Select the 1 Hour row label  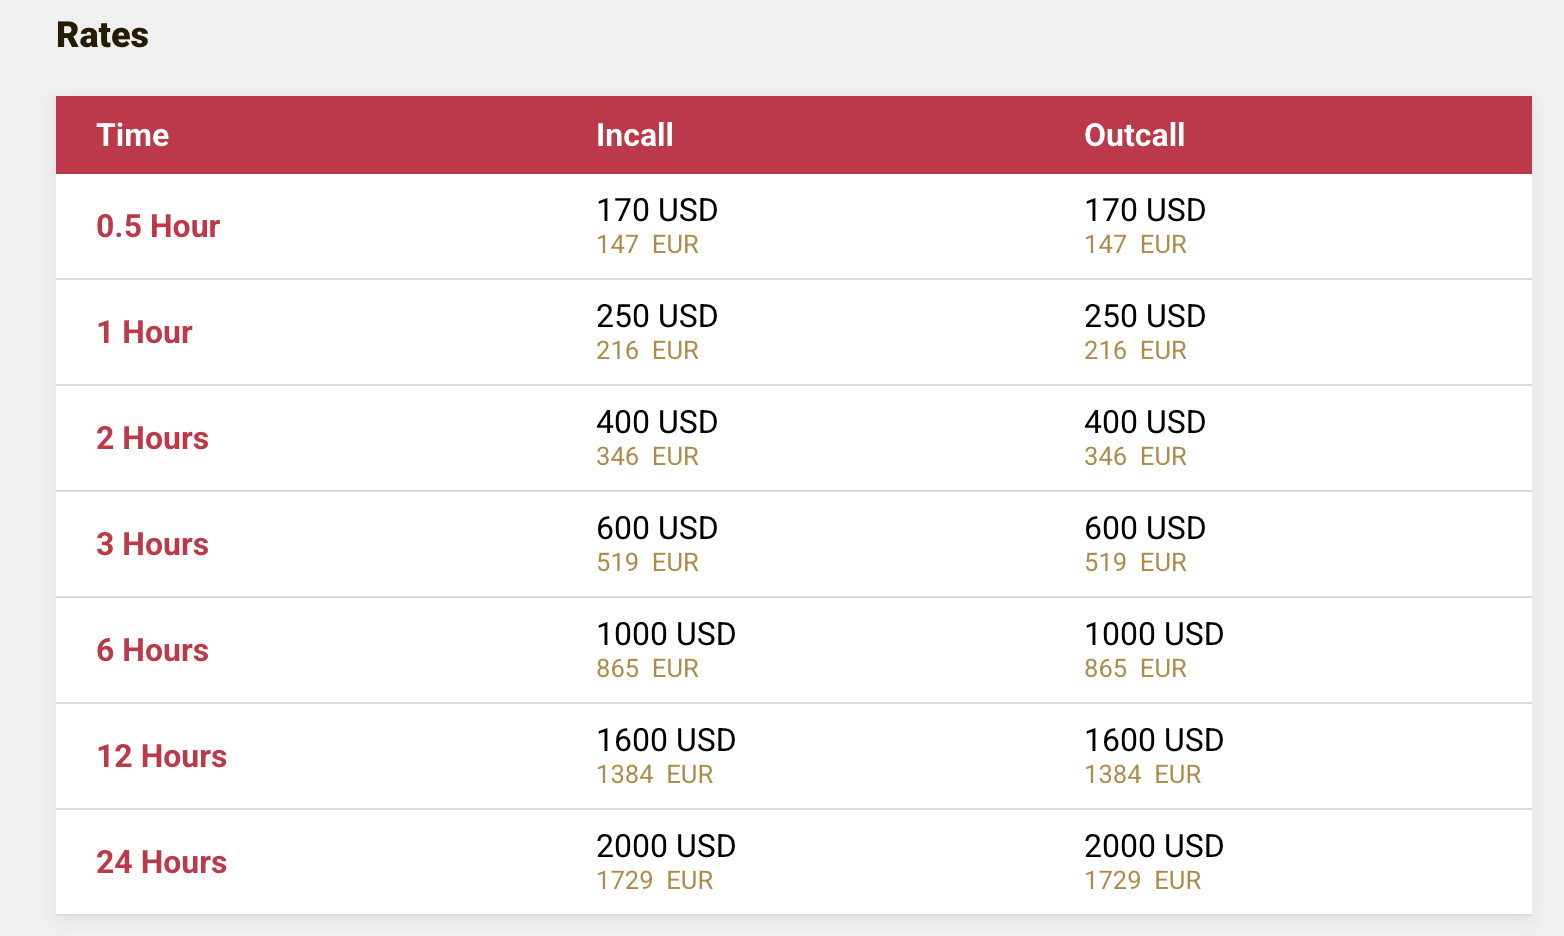point(144,332)
